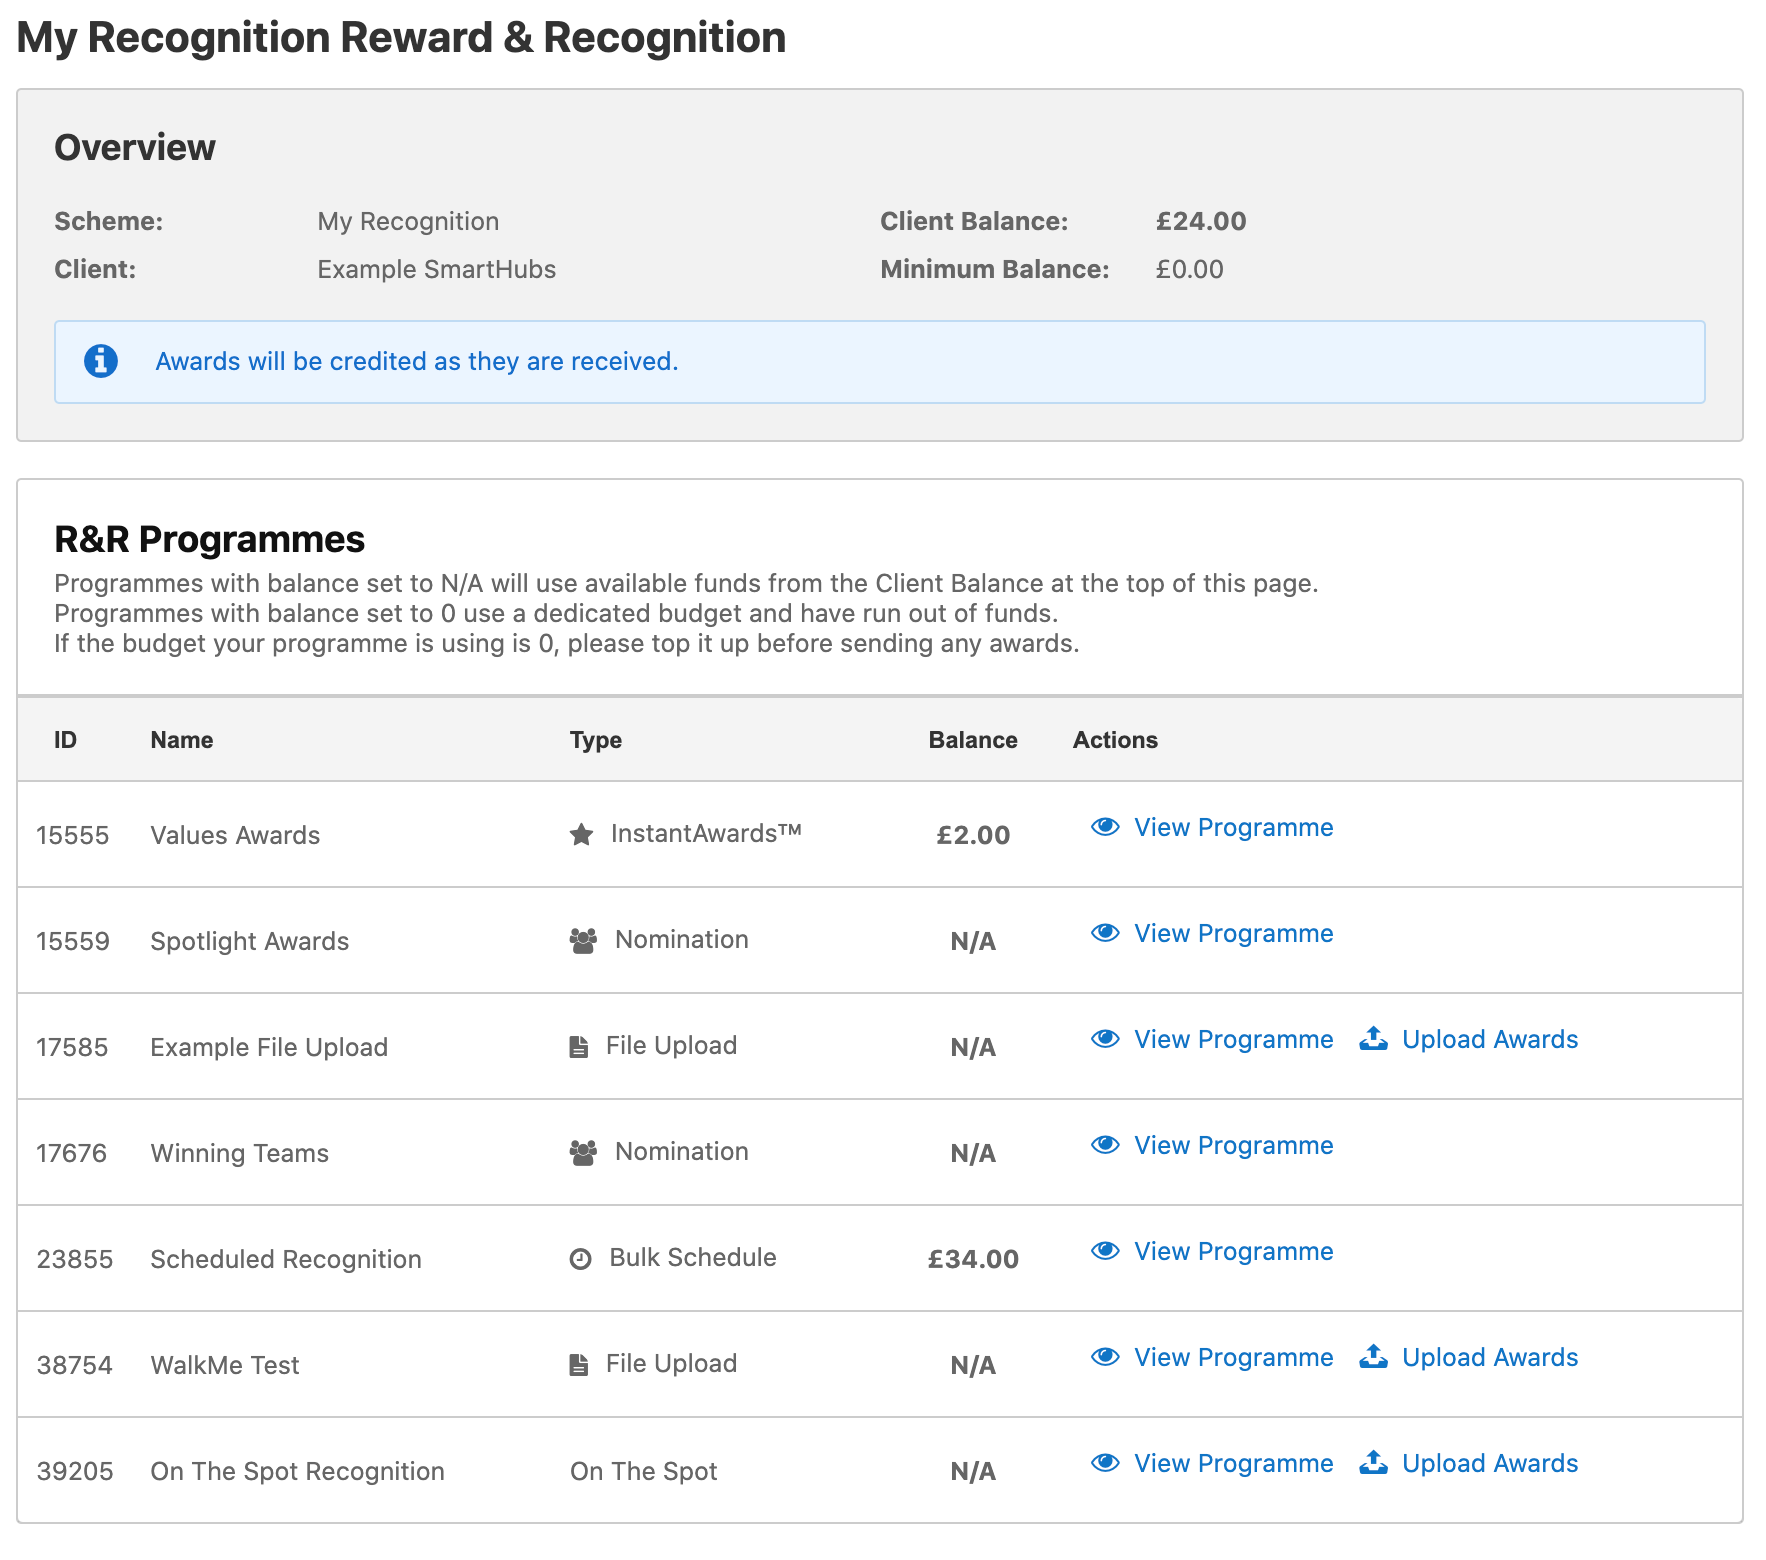The width and height of the screenshot is (1766, 1560).
Task: Click the info icon in the awards banner
Action: click(x=100, y=361)
